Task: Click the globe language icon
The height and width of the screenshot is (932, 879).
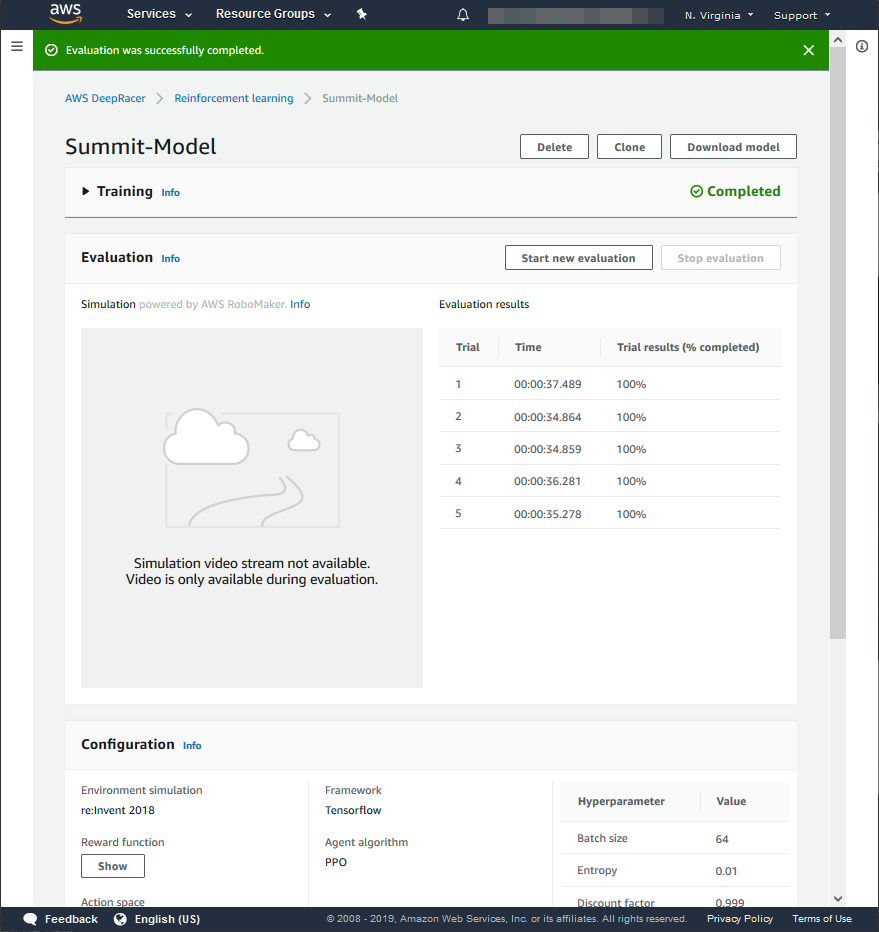Action: coord(120,919)
